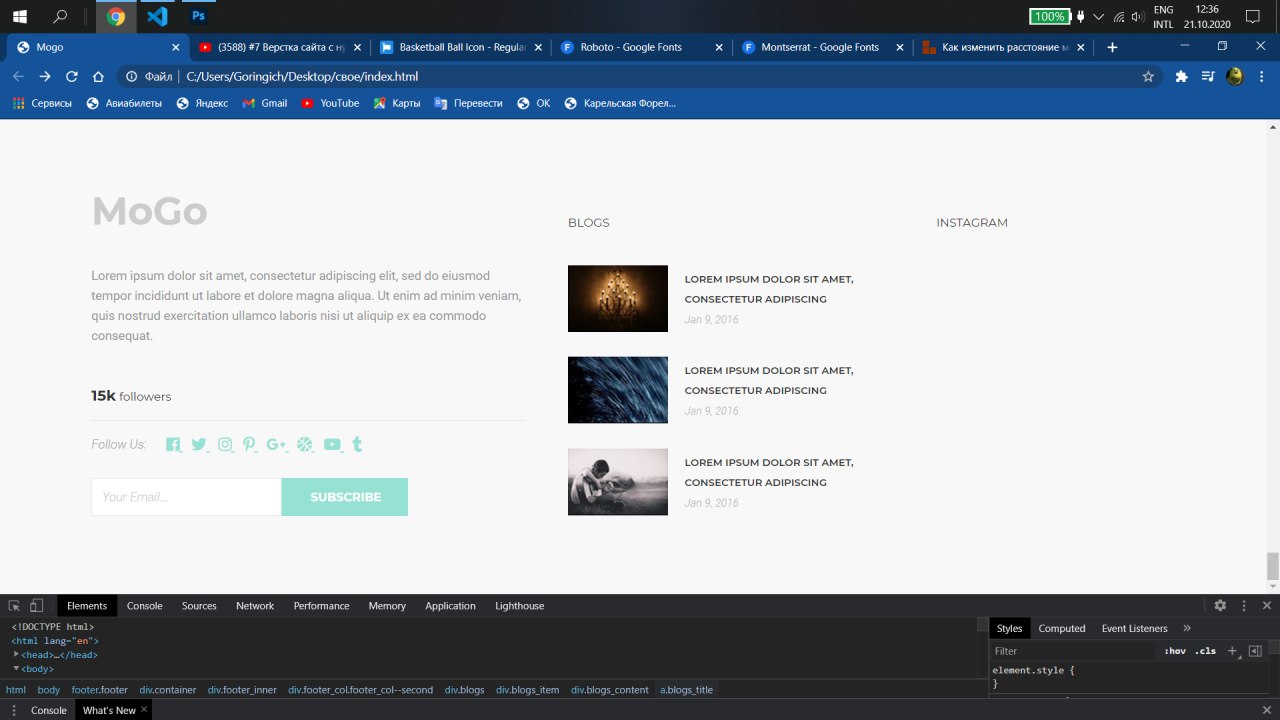Switch to the Network tab in DevTools
The height and width of the screenshot is (720, 1280).
point(255,606)
